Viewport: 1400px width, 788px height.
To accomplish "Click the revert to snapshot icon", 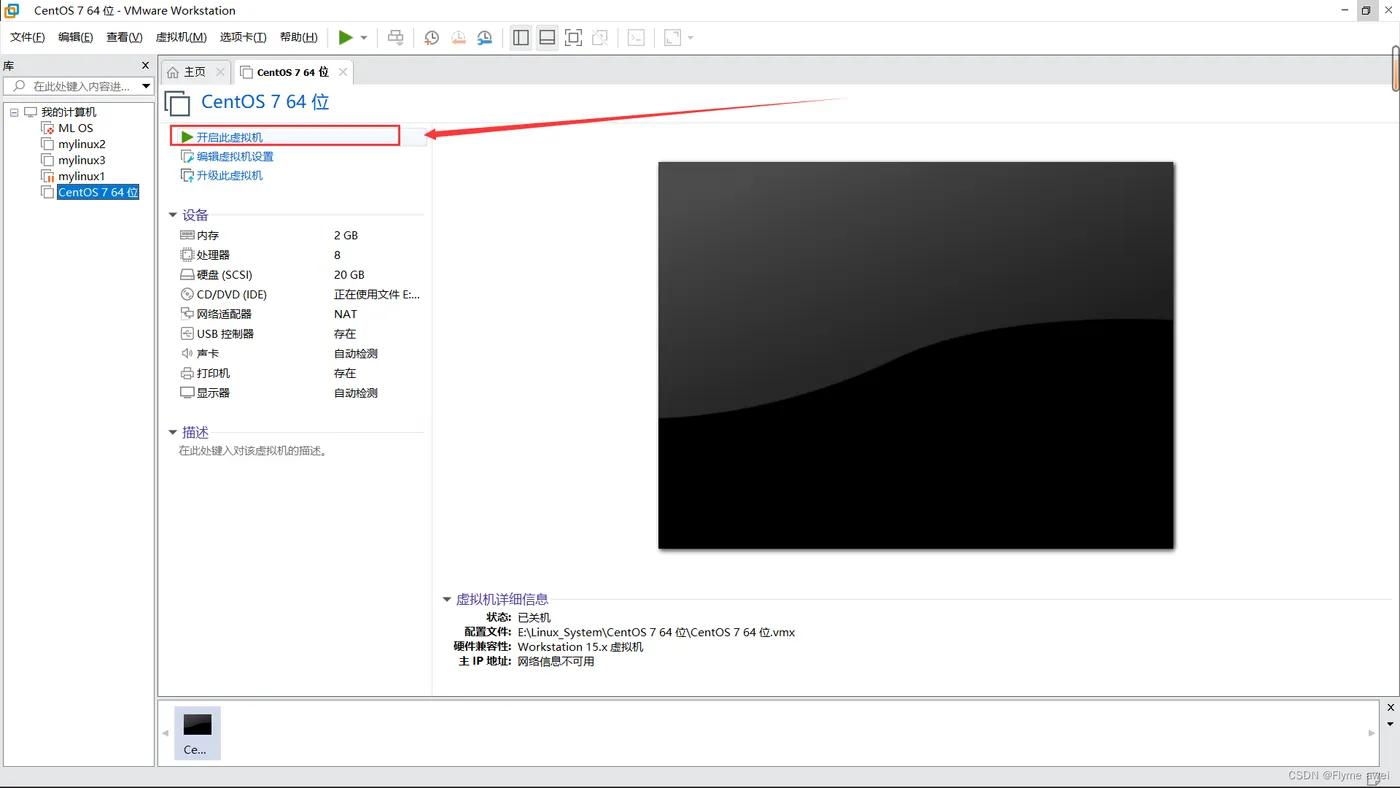I will click(x=458, y=37).
